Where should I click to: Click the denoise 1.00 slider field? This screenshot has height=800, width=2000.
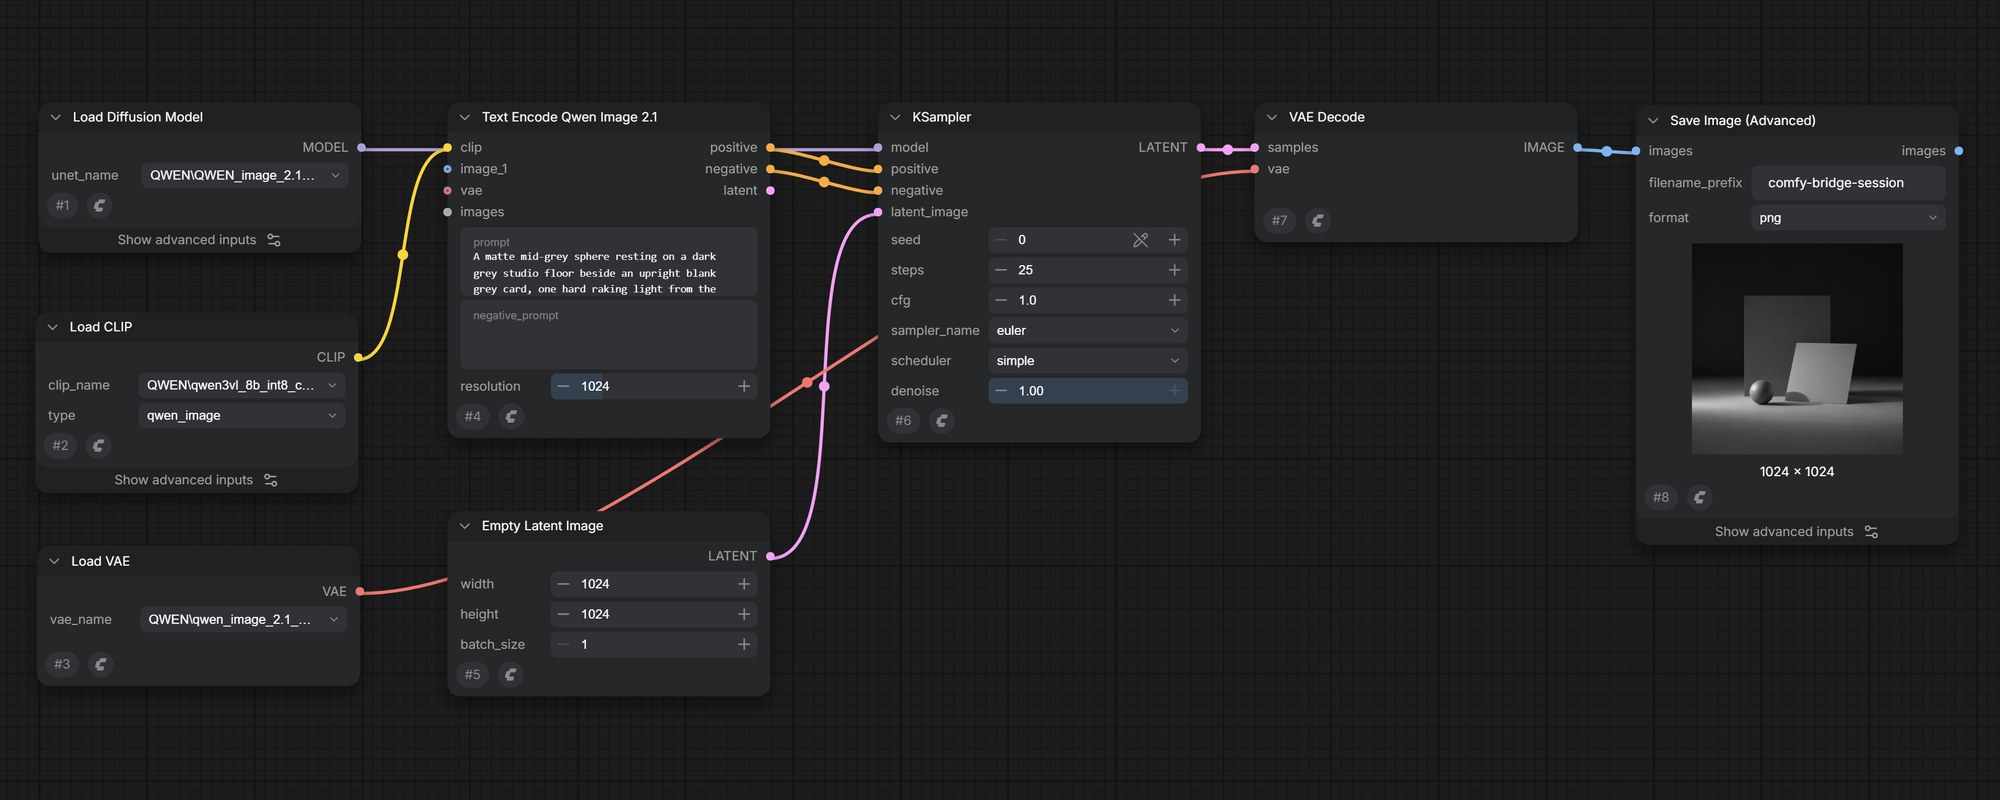coord(1088,391)
